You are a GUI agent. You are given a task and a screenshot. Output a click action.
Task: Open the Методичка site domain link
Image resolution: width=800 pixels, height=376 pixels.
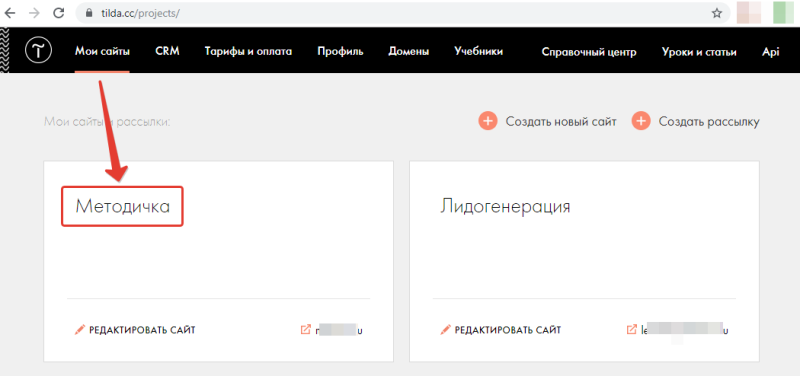(338, 330)
